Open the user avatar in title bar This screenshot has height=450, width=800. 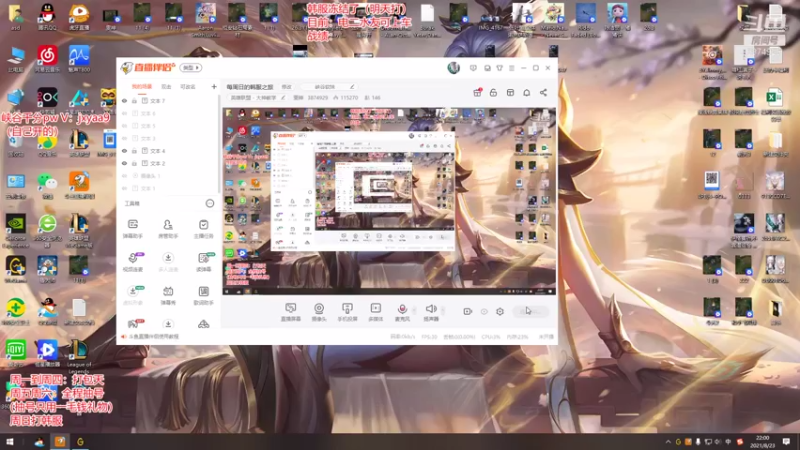coord(454,68)
